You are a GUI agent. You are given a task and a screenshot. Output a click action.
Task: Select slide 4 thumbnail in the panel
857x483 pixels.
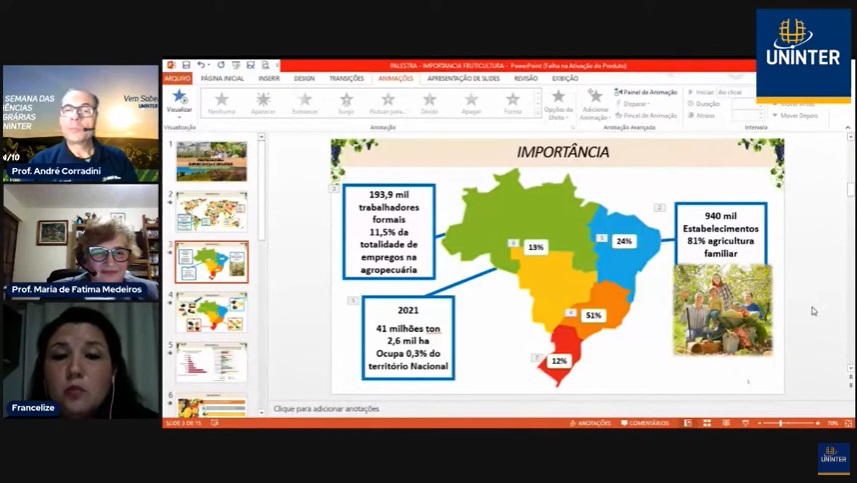pyautogui.click(x=211, y=312)
